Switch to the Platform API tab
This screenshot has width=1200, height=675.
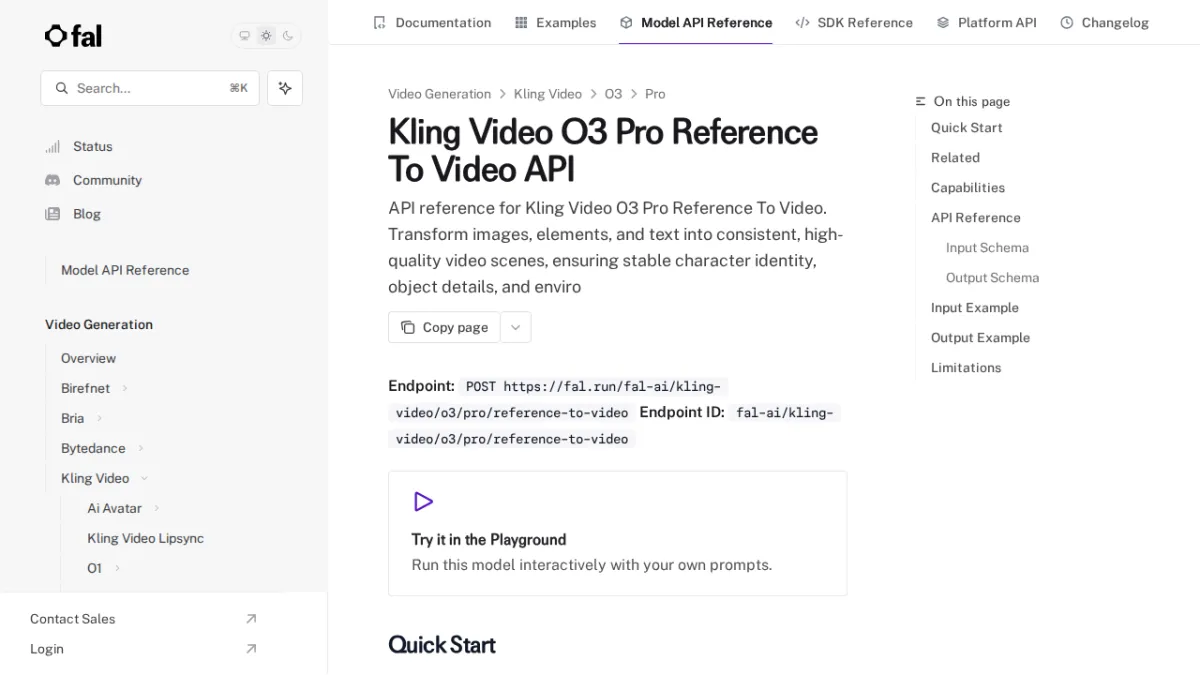tap(987, 22)
